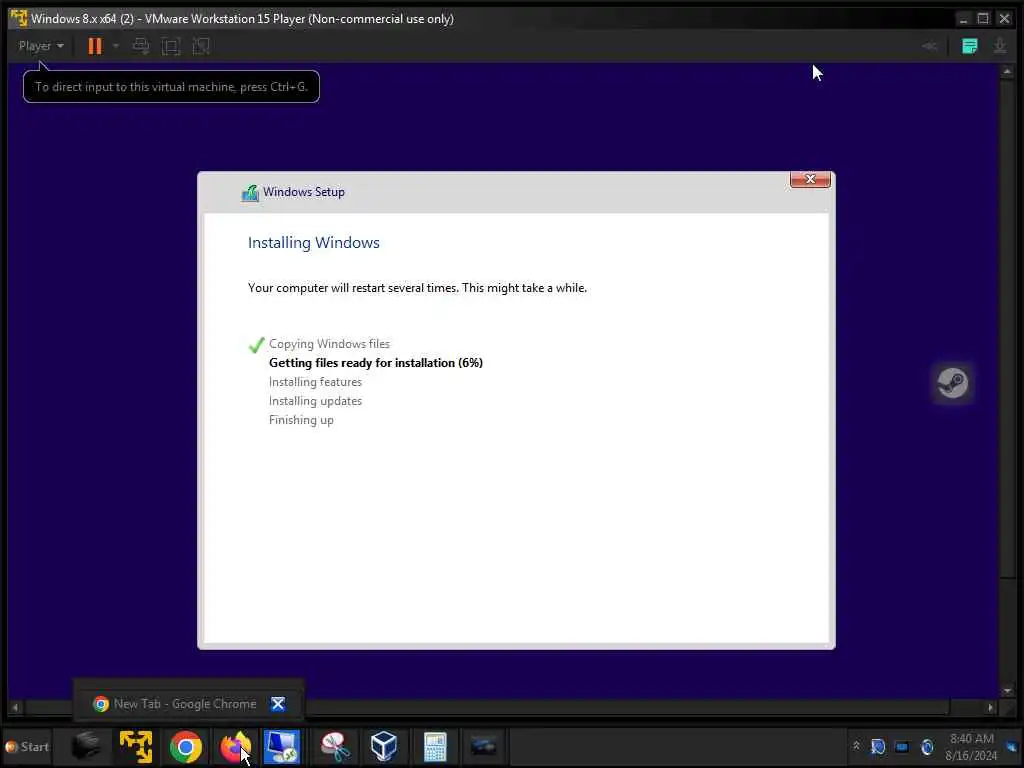Click the Windows Setup dialog icon
Screen dimensions: 1024x768
tap(250, 193)
